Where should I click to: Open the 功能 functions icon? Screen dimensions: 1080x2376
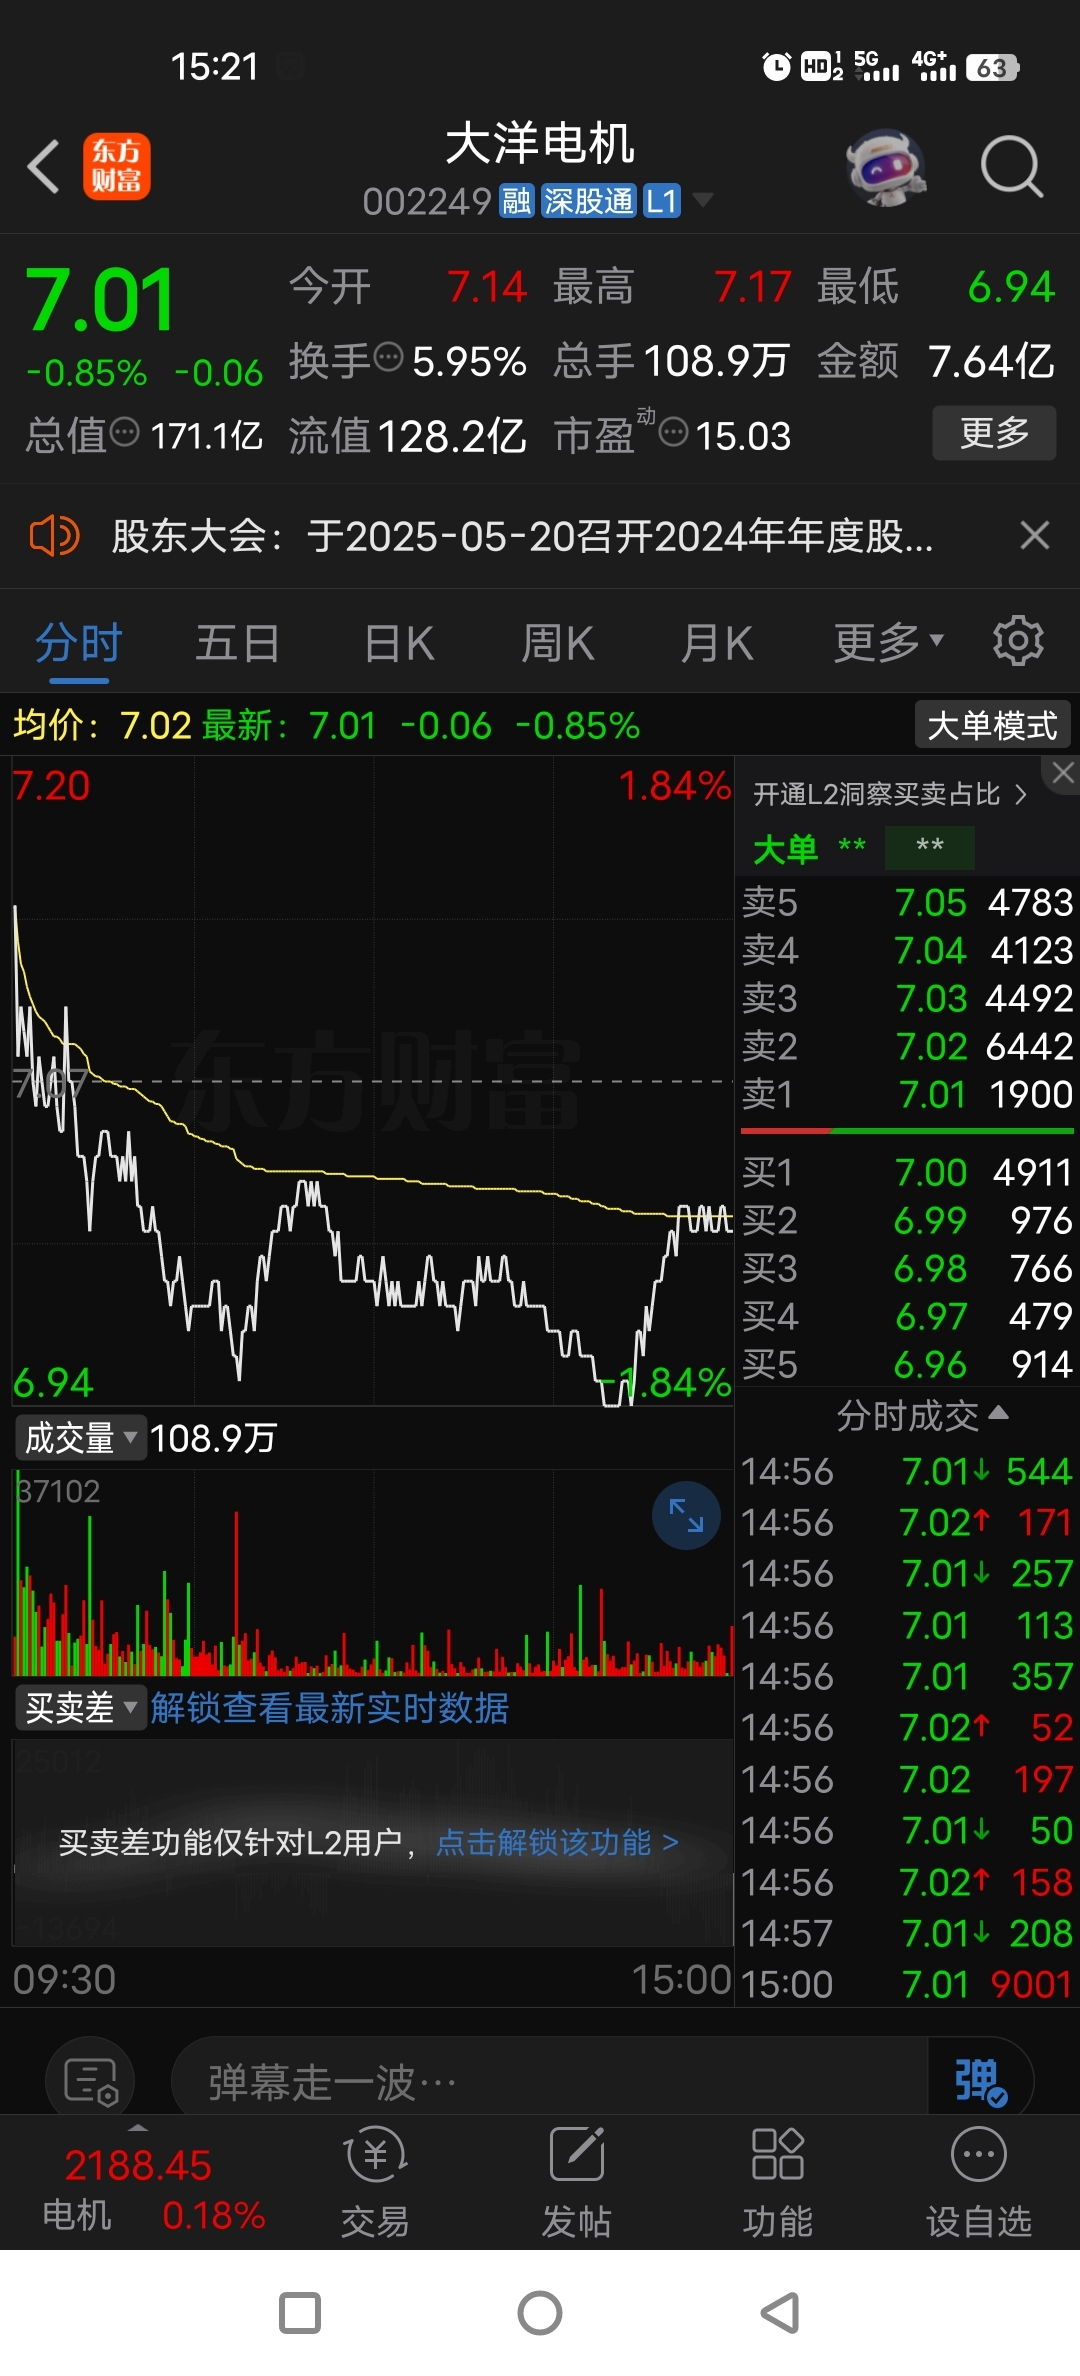point(777,2182)
